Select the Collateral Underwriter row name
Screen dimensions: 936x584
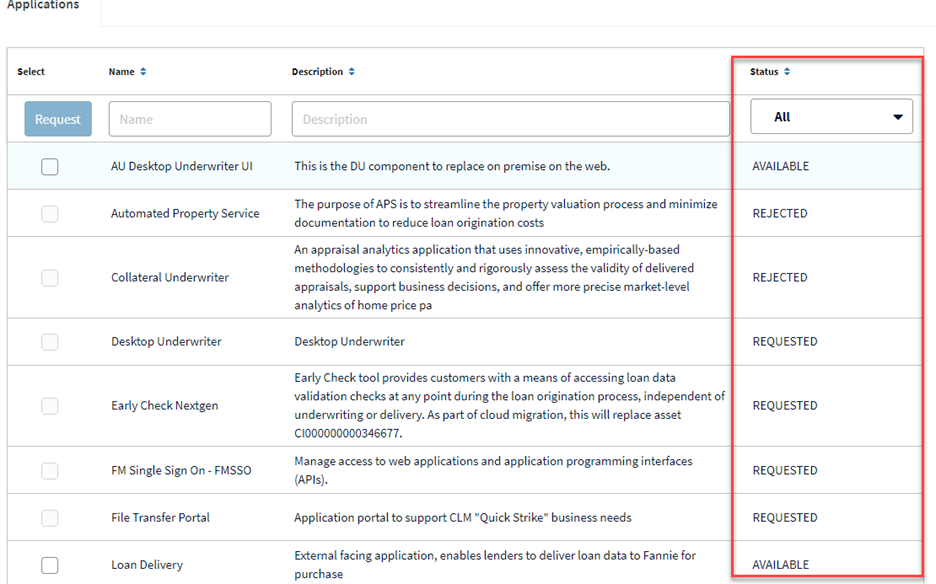[x=170, y=278]
